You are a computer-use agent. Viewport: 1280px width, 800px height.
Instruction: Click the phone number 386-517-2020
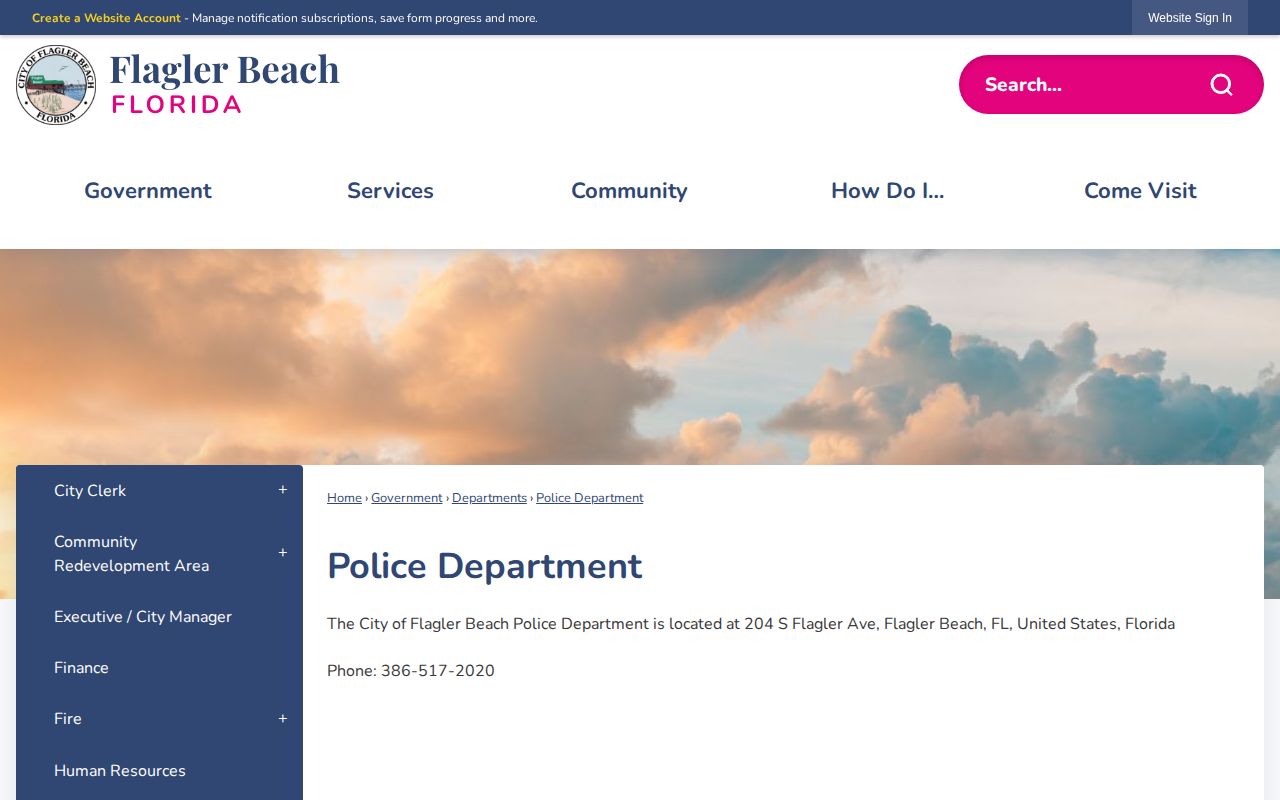pyautogui.click(x=438, y=671)
